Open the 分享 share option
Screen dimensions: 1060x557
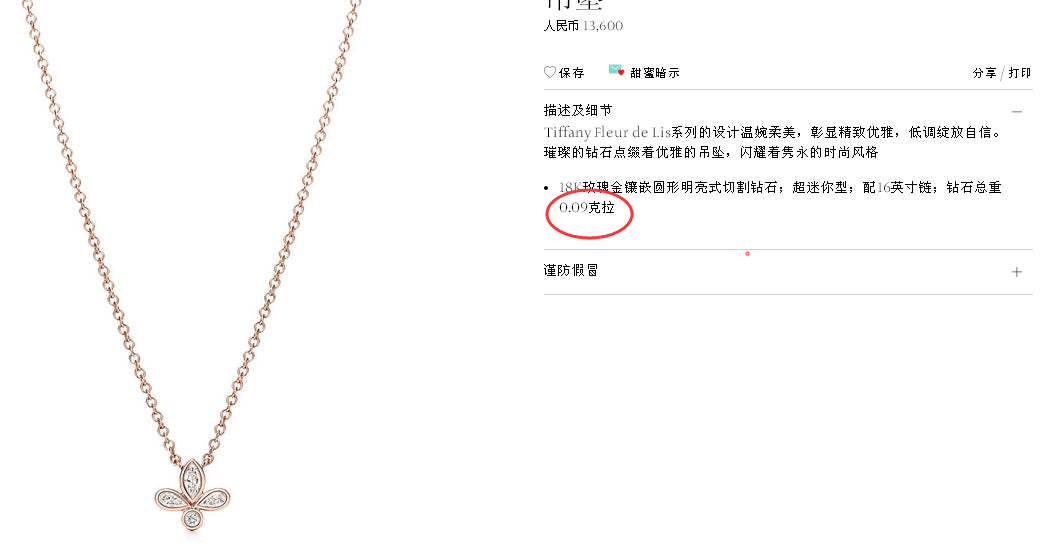click(984, 73)
